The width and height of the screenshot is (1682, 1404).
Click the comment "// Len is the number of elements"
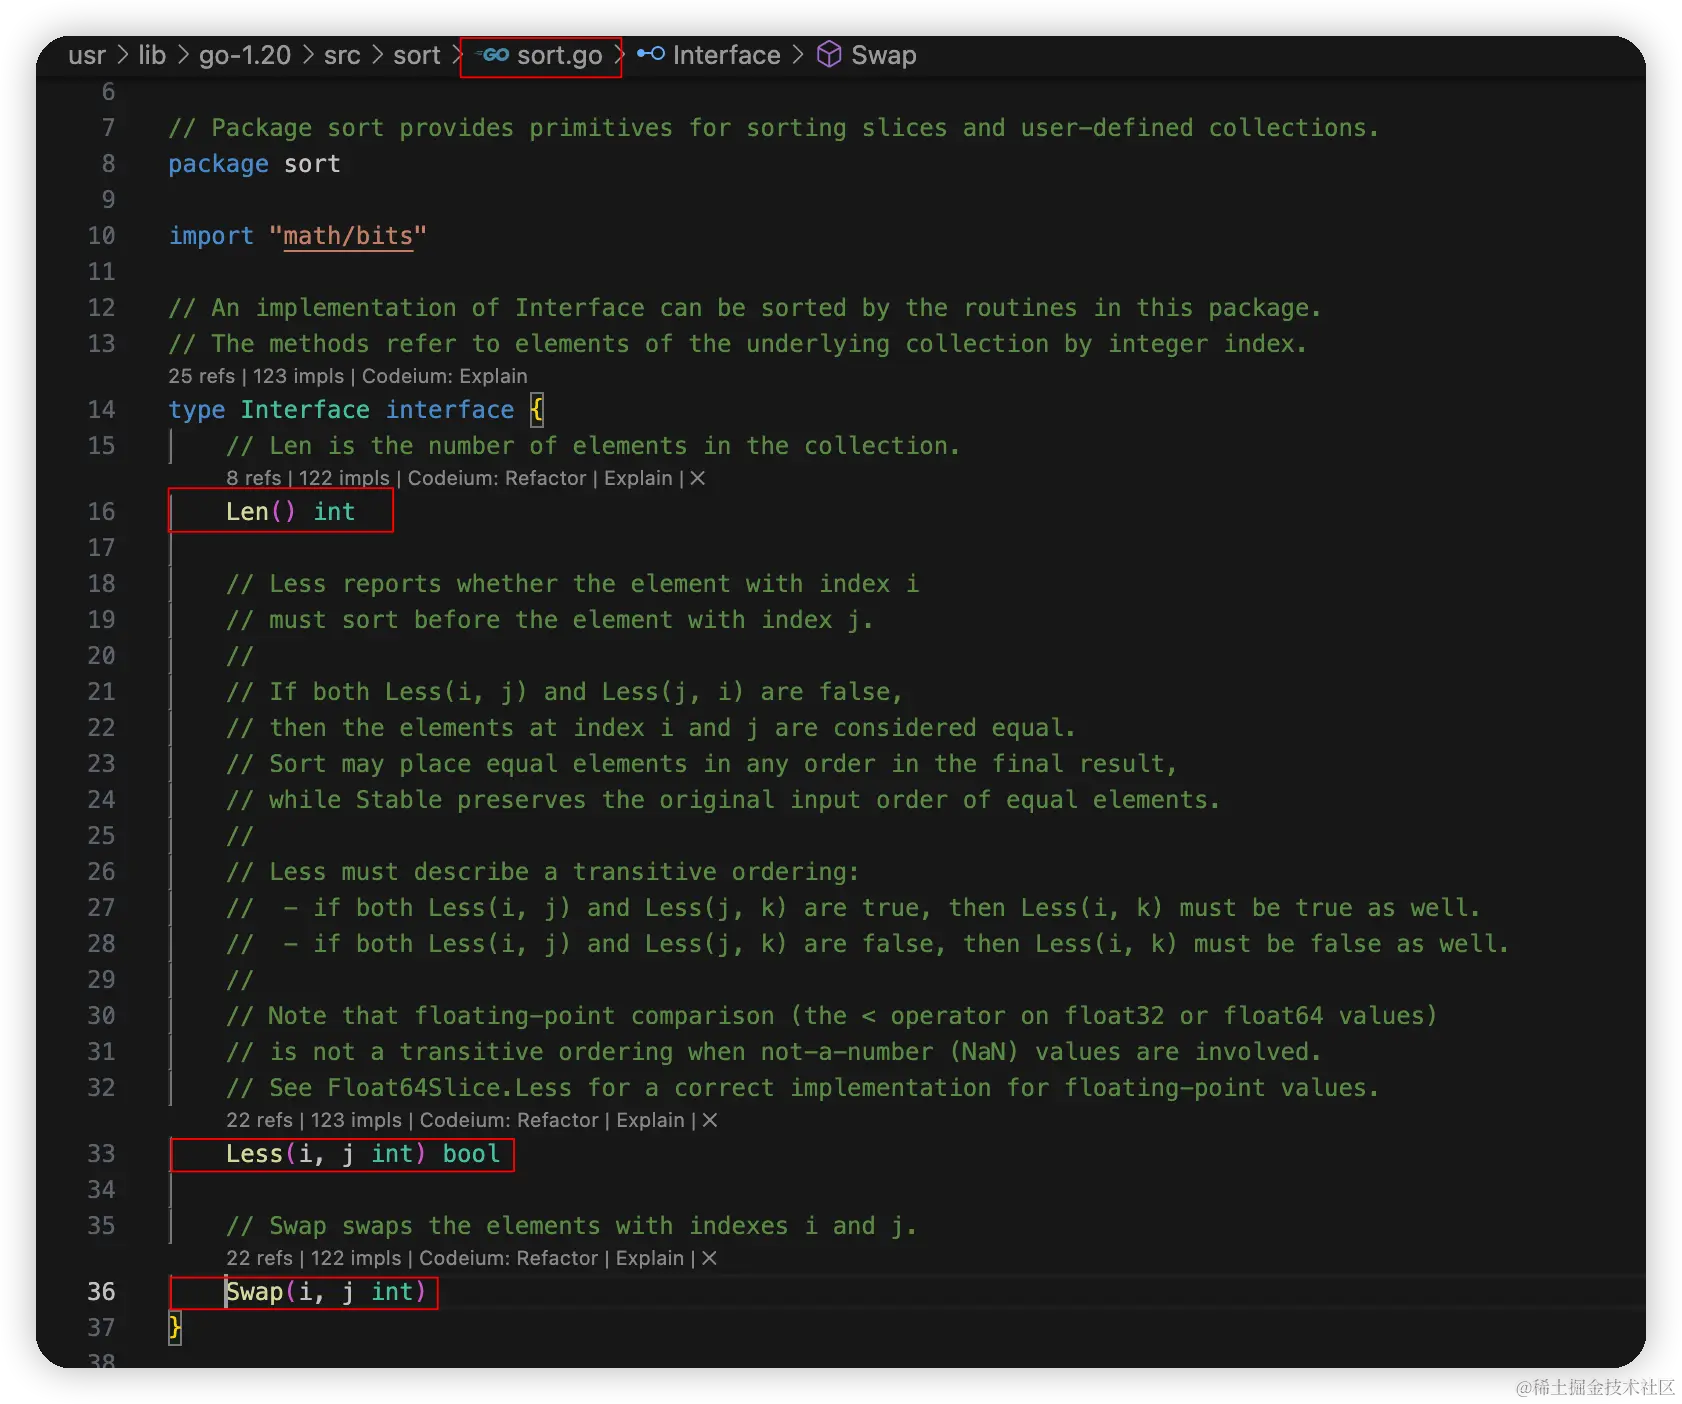[x=593, y=446]
